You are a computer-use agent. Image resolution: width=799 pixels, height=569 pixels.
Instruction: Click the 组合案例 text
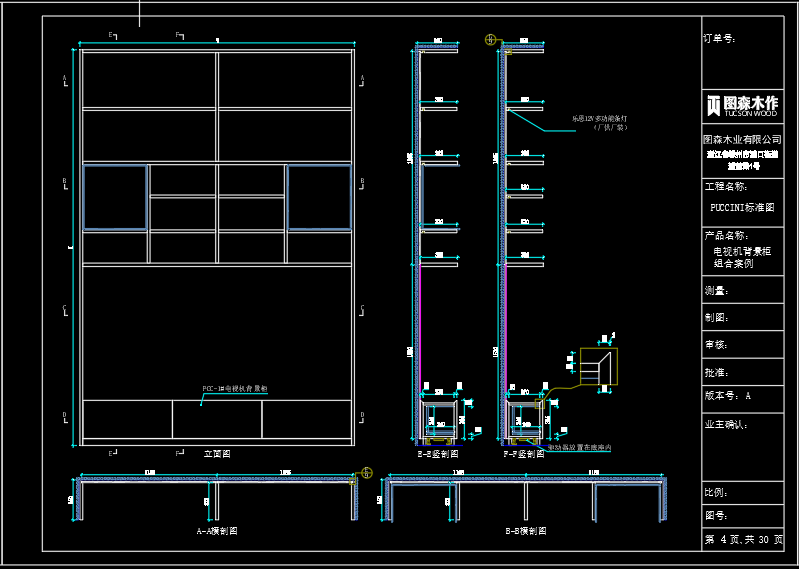pyautogui.click(x=734, y=264)
